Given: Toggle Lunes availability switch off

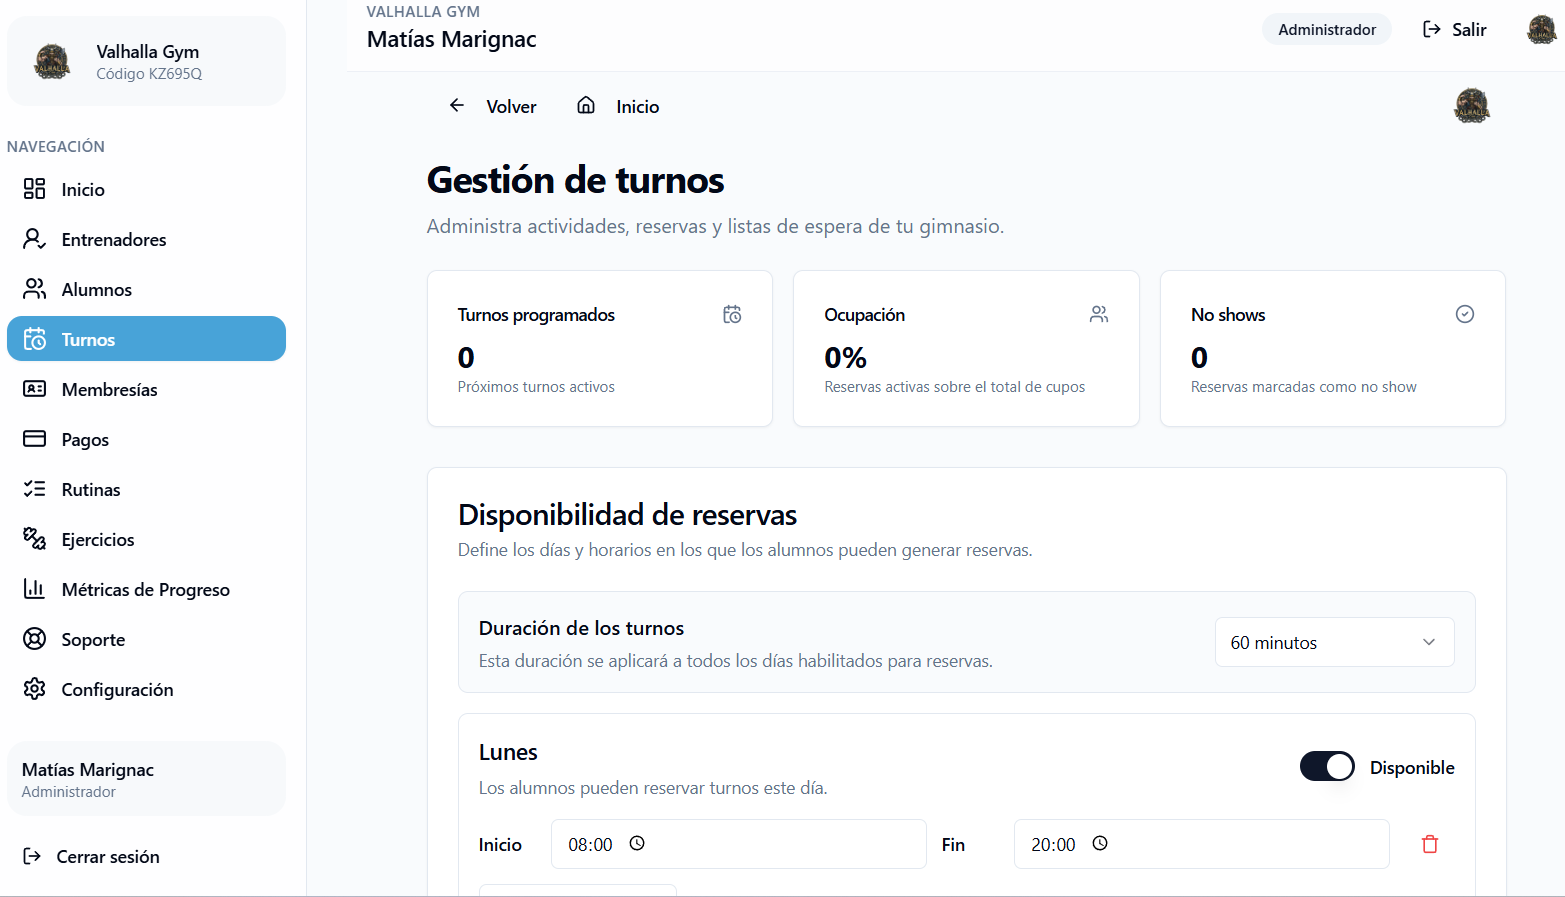Looking at the screenshot, I should click(x=1326, y=767).
